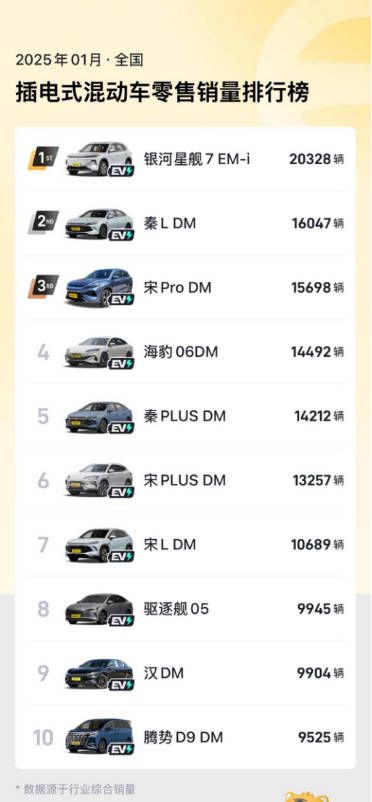Select the 秦PLUS DM model name
The image size is (372, 802).
184,416
